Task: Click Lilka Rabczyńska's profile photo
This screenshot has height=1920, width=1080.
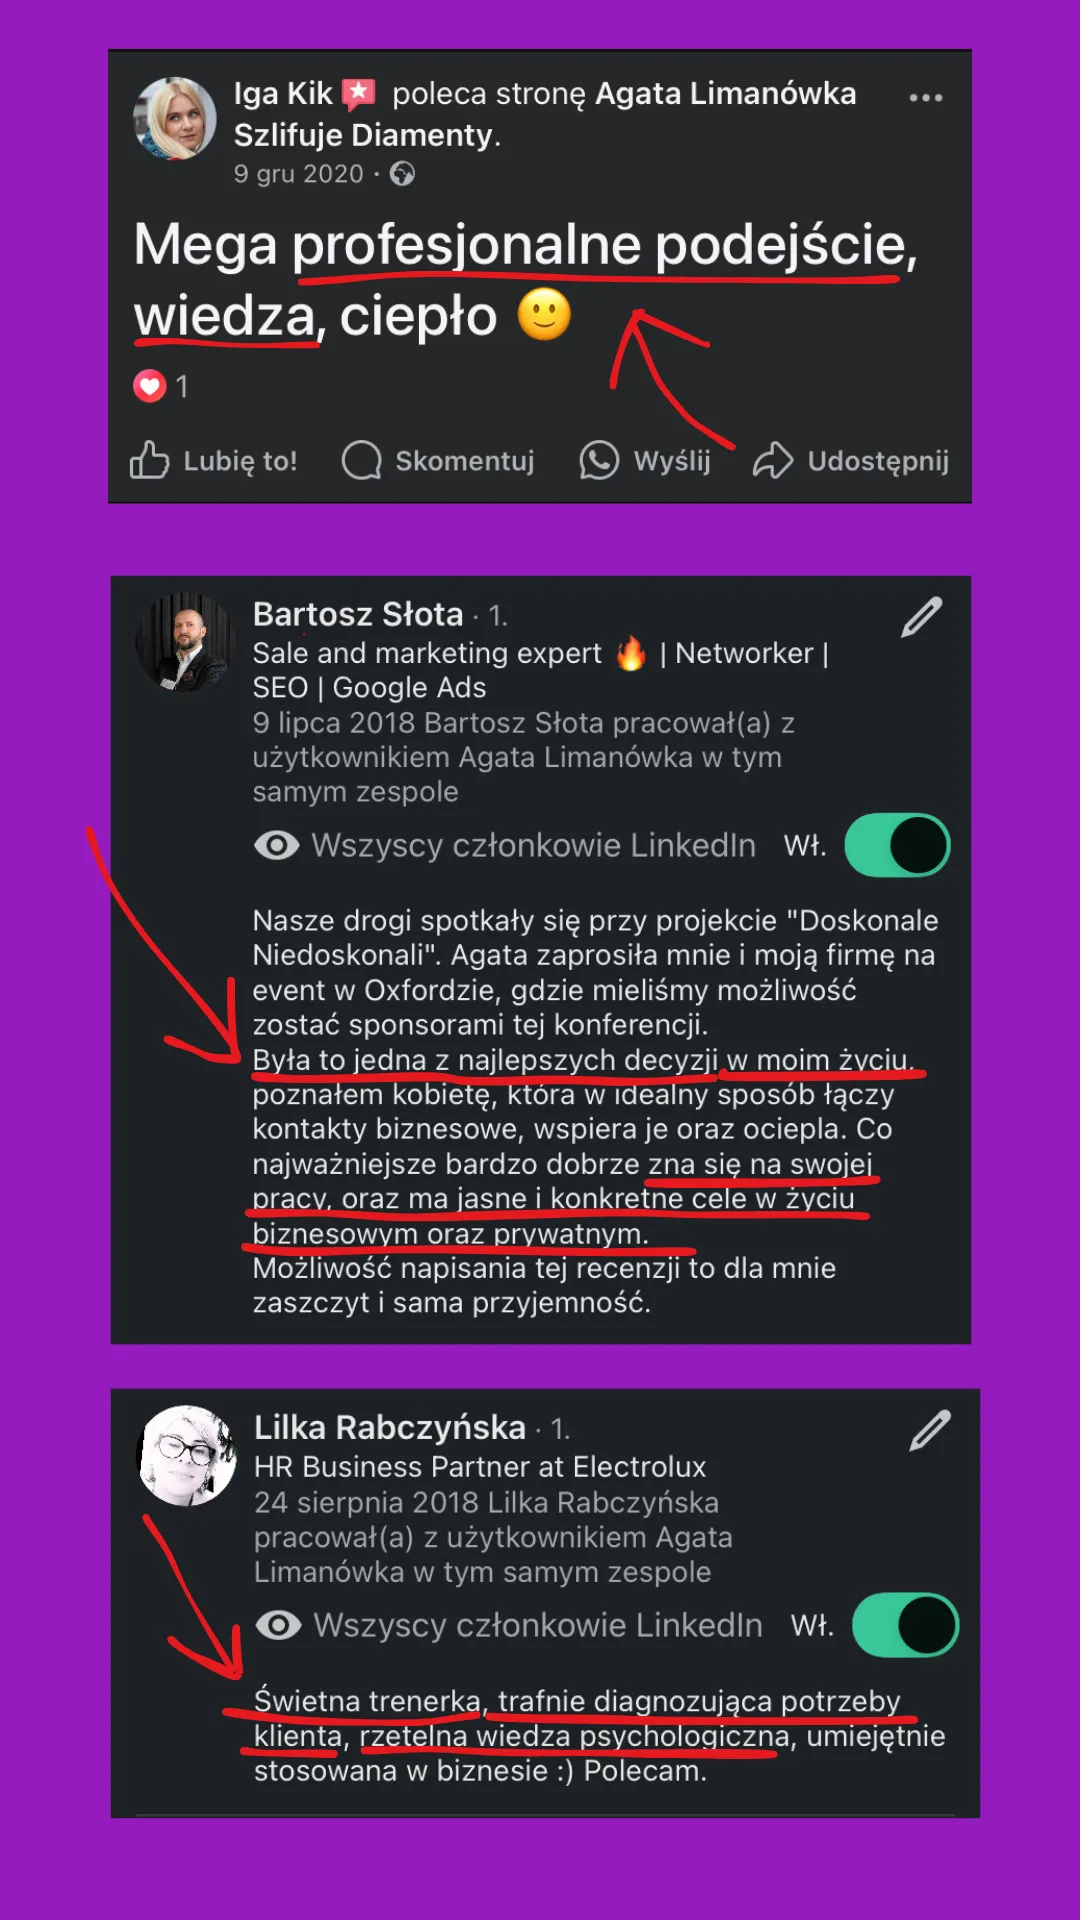Action: [x=187, y=1456]
